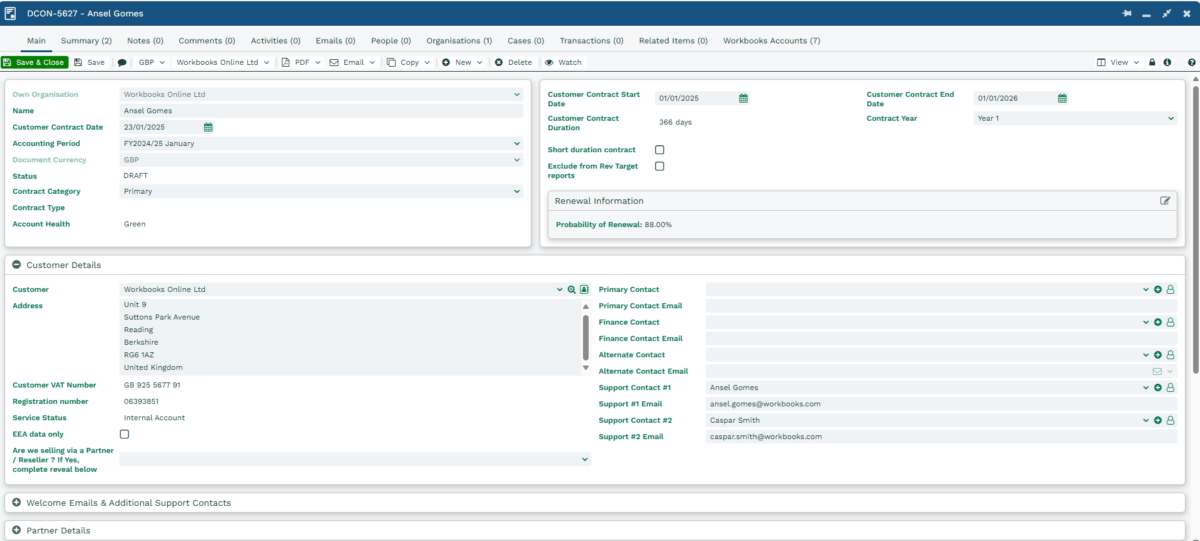This screenshot has height=541, width=1200.
Task: Open calendar picker for Customer Contract Date
Action: click(x=208, y=127)
